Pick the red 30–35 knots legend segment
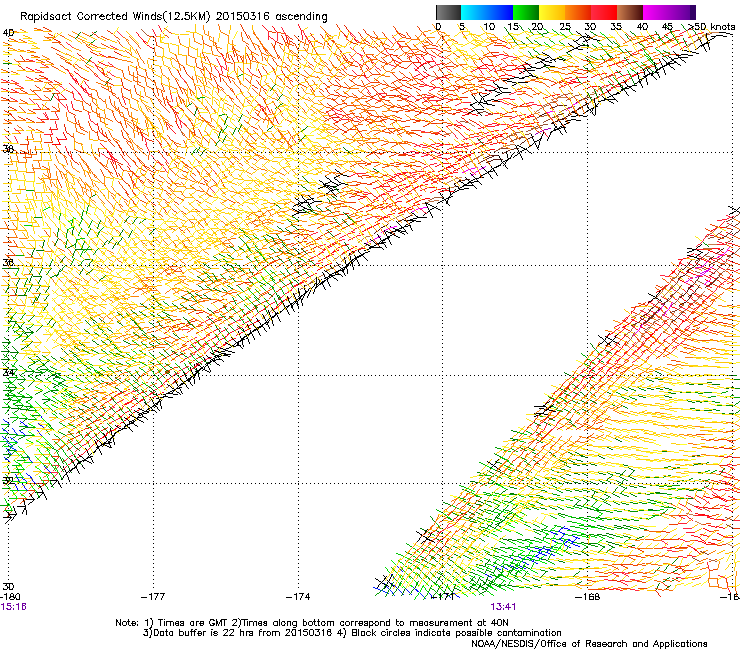The image size is (740, 650). [x=604, y=12]
